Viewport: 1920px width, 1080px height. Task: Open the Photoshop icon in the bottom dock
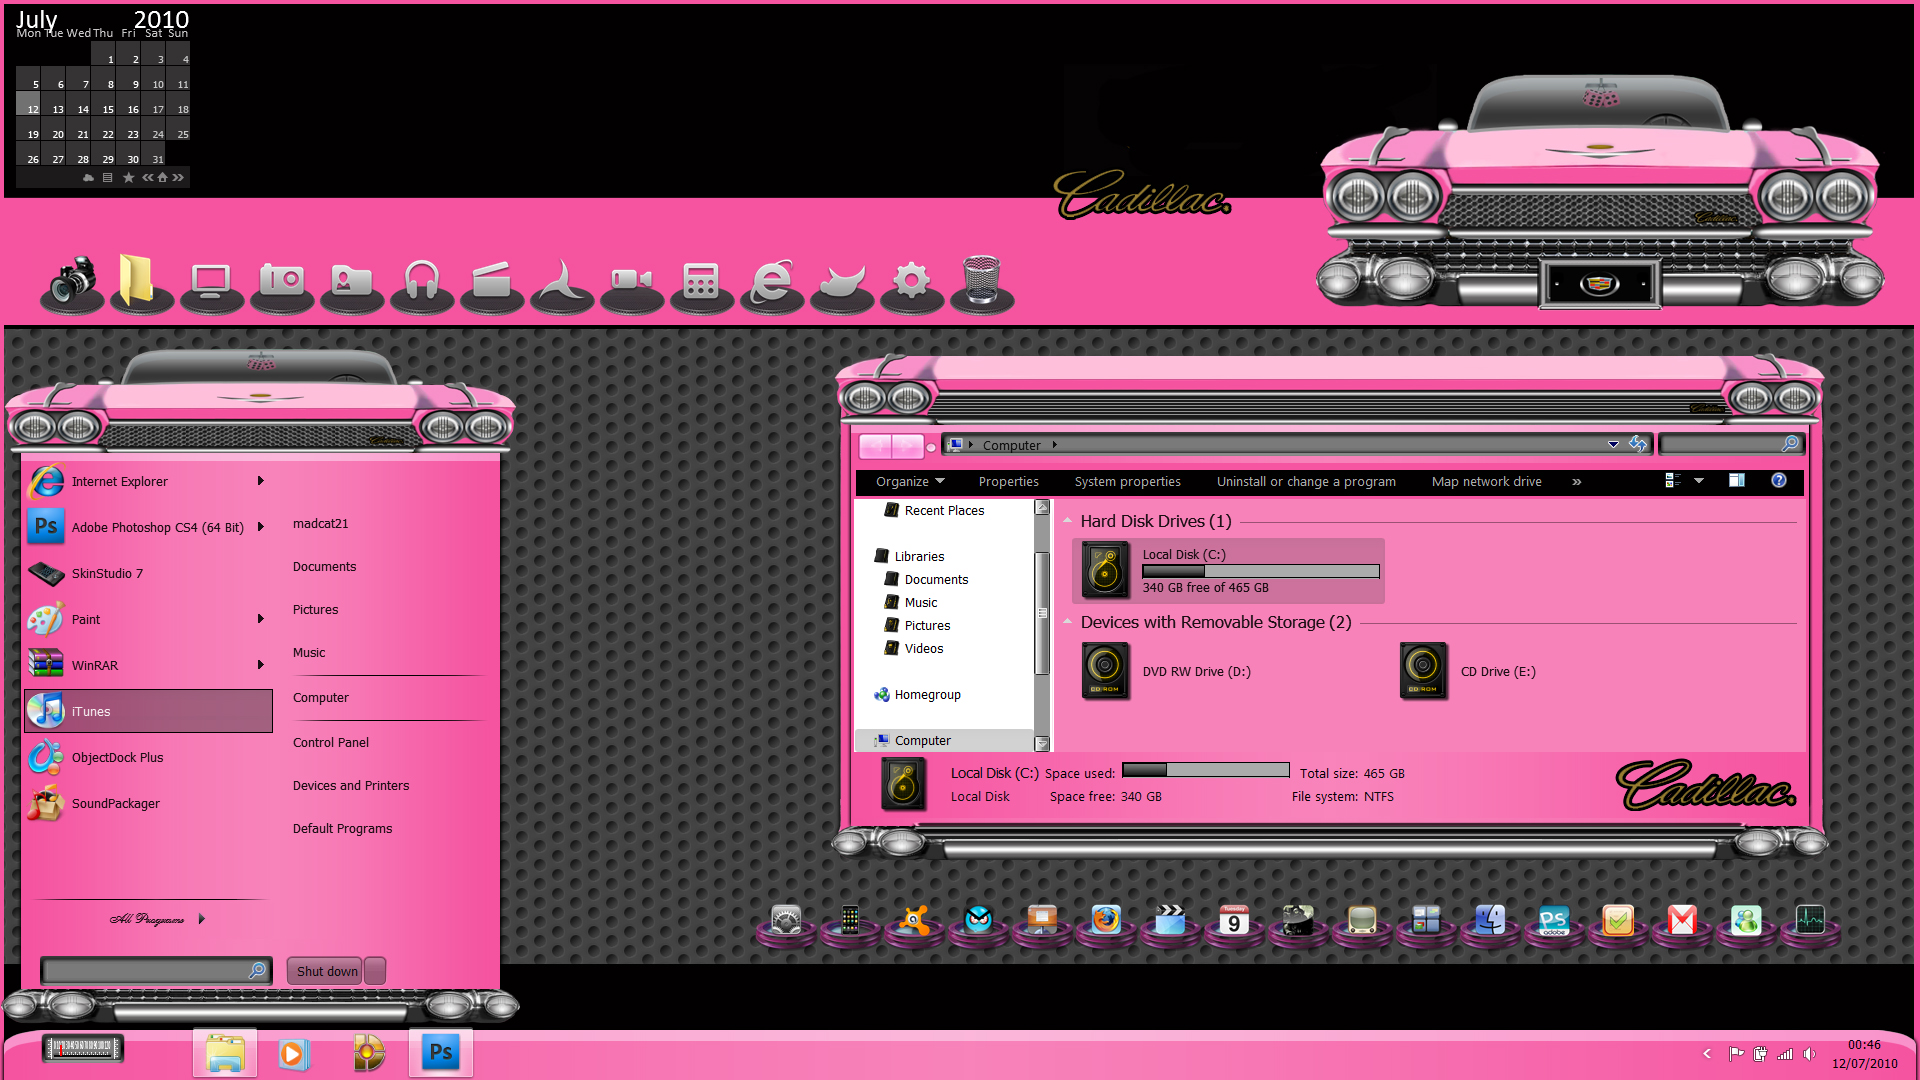(x=1554, y=920)
